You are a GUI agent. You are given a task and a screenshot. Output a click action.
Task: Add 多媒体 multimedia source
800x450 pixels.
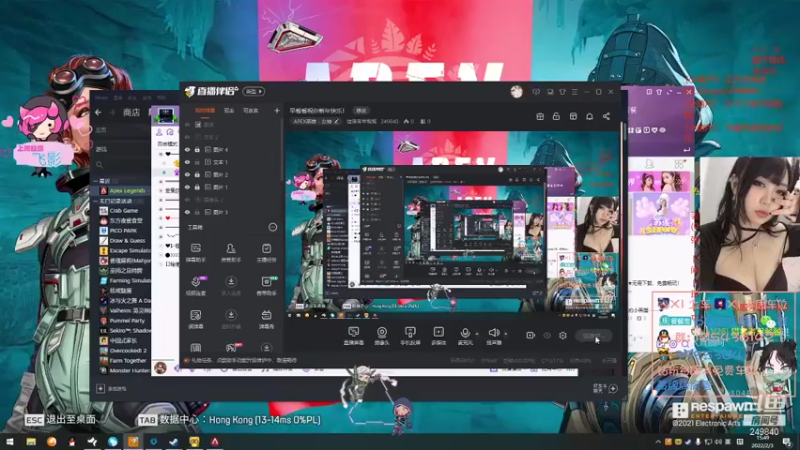[438, 336]
